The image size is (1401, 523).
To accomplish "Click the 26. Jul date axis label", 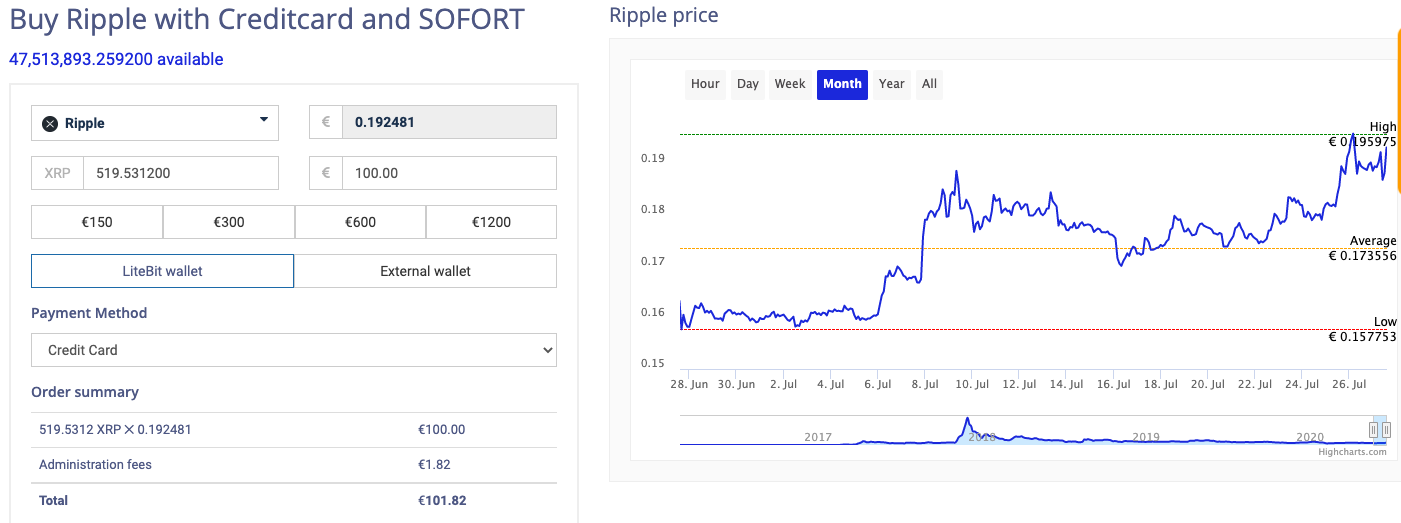I will [x=1349, y=384].
